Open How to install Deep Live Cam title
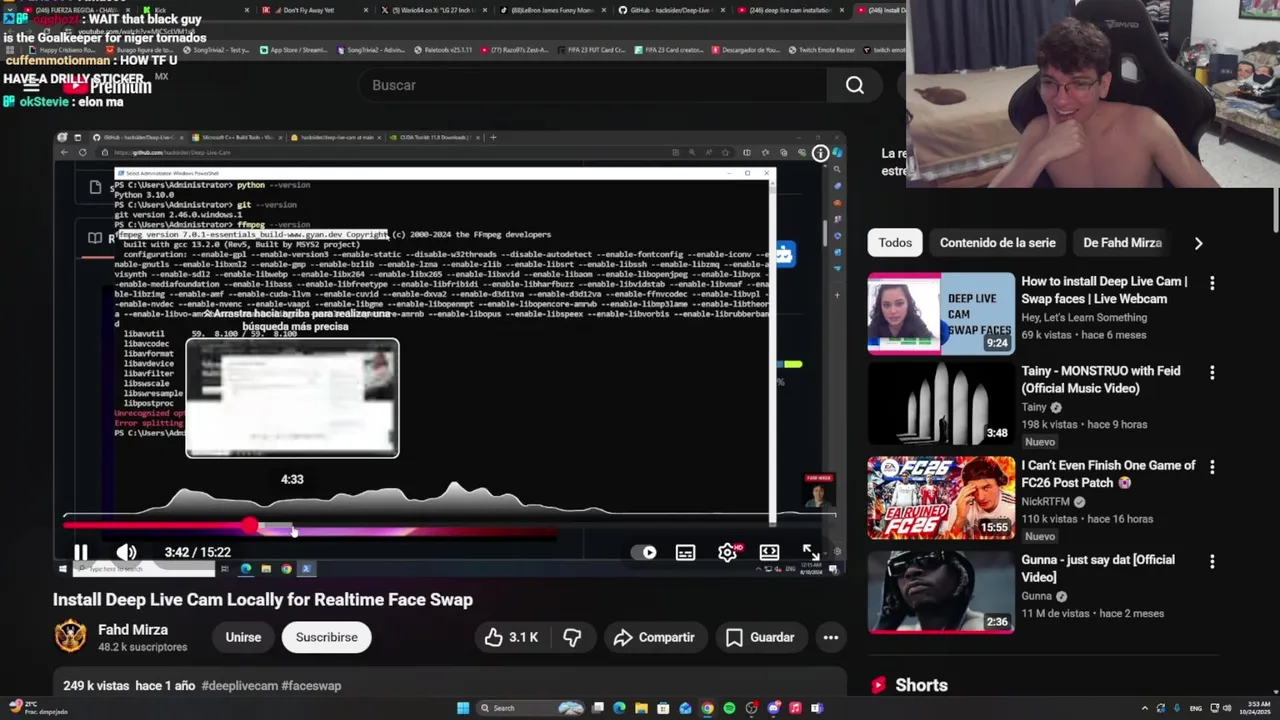 click(1104, 290)
